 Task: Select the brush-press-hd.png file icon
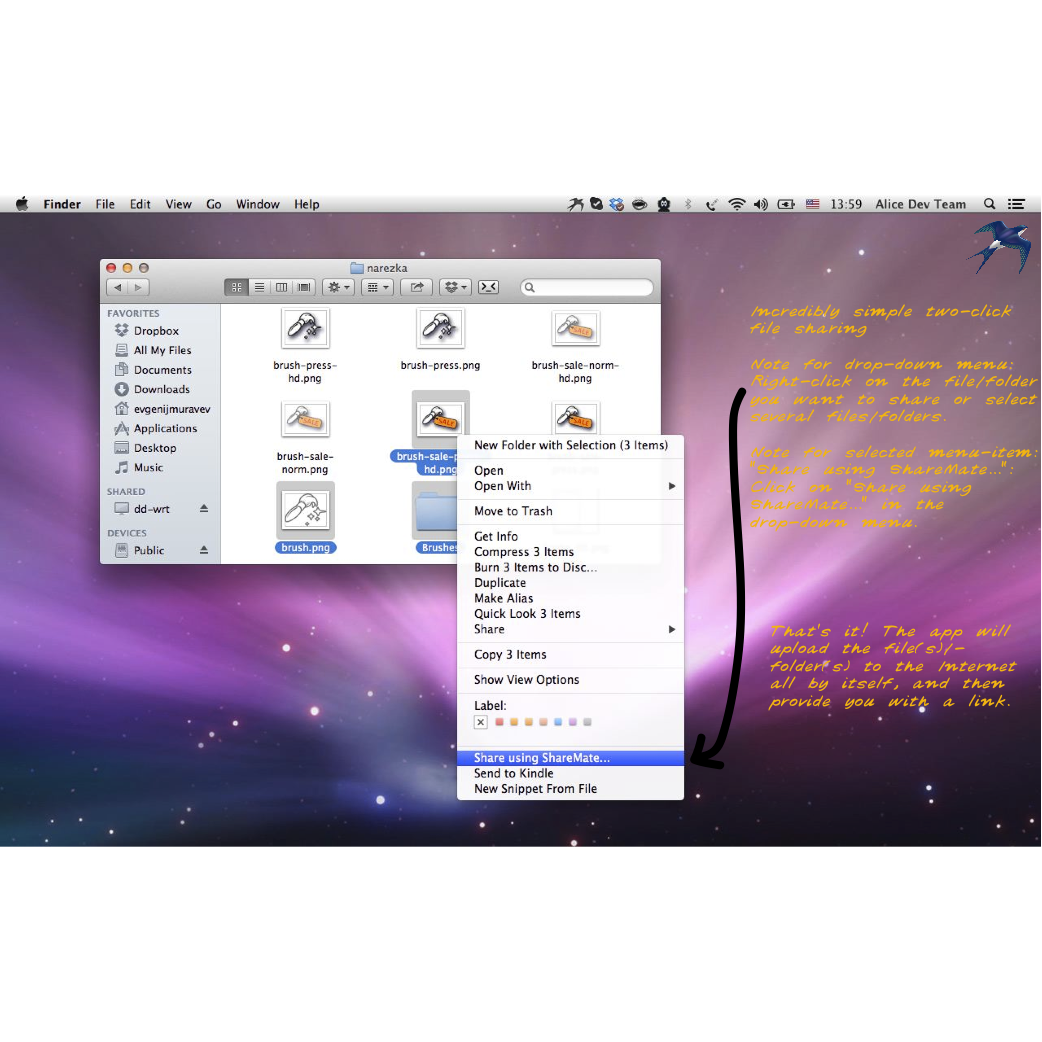click(x=305, y=328)
